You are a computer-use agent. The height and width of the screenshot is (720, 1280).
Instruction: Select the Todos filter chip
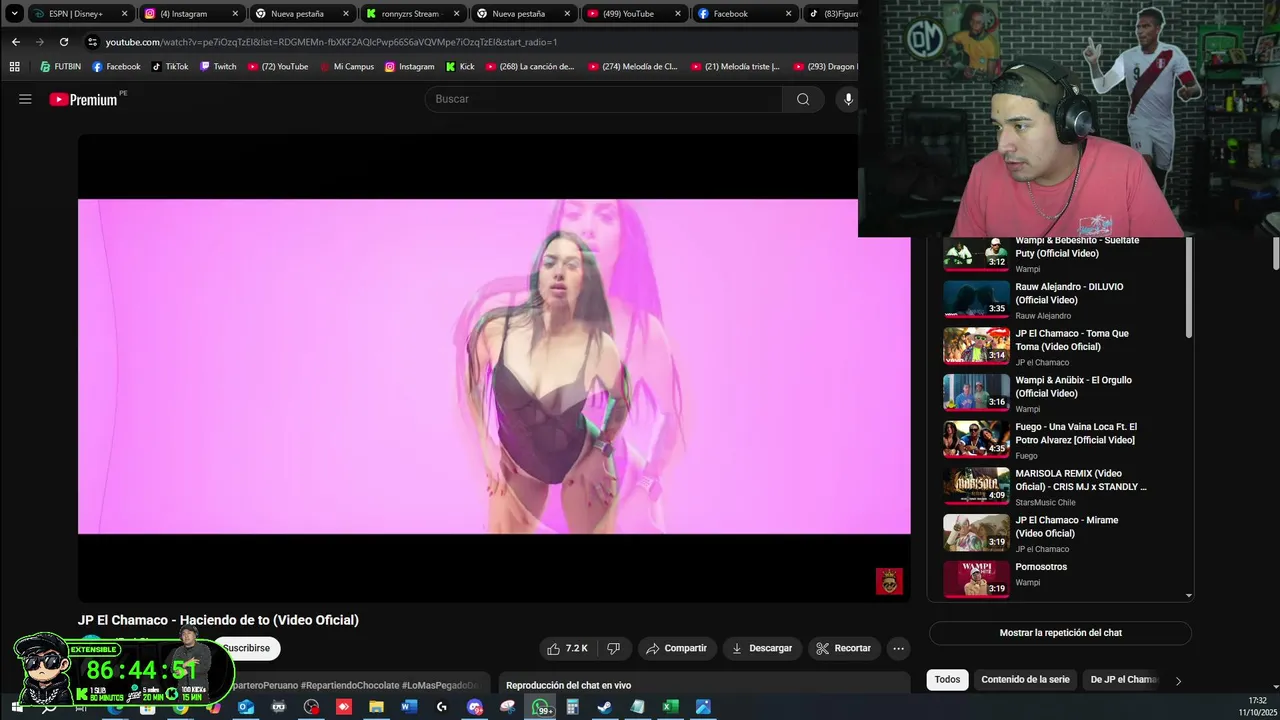[x=947, y=679]
